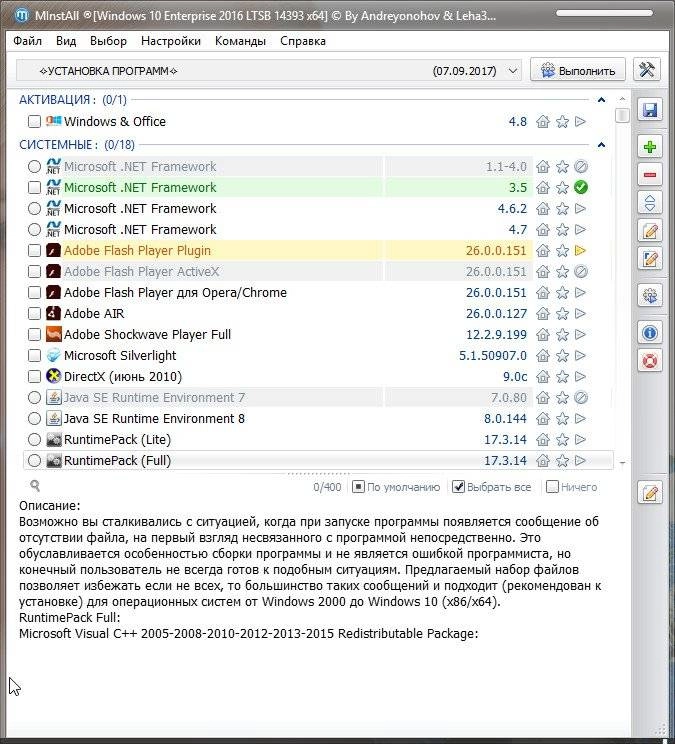Click the first notepad edit icon in sidebar
The width and height of the screenshot is (675, 744).
[x=649, y=231]
